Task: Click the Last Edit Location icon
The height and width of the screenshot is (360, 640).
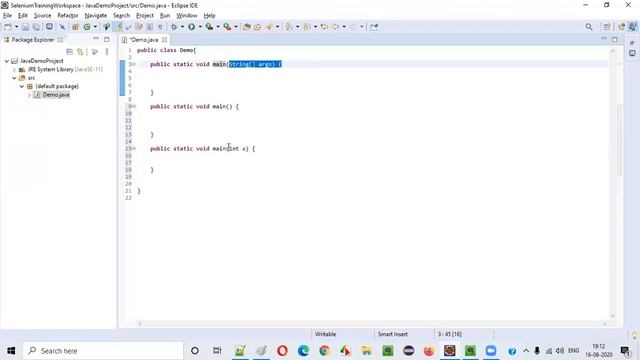Action: click(x=324, y=27)
